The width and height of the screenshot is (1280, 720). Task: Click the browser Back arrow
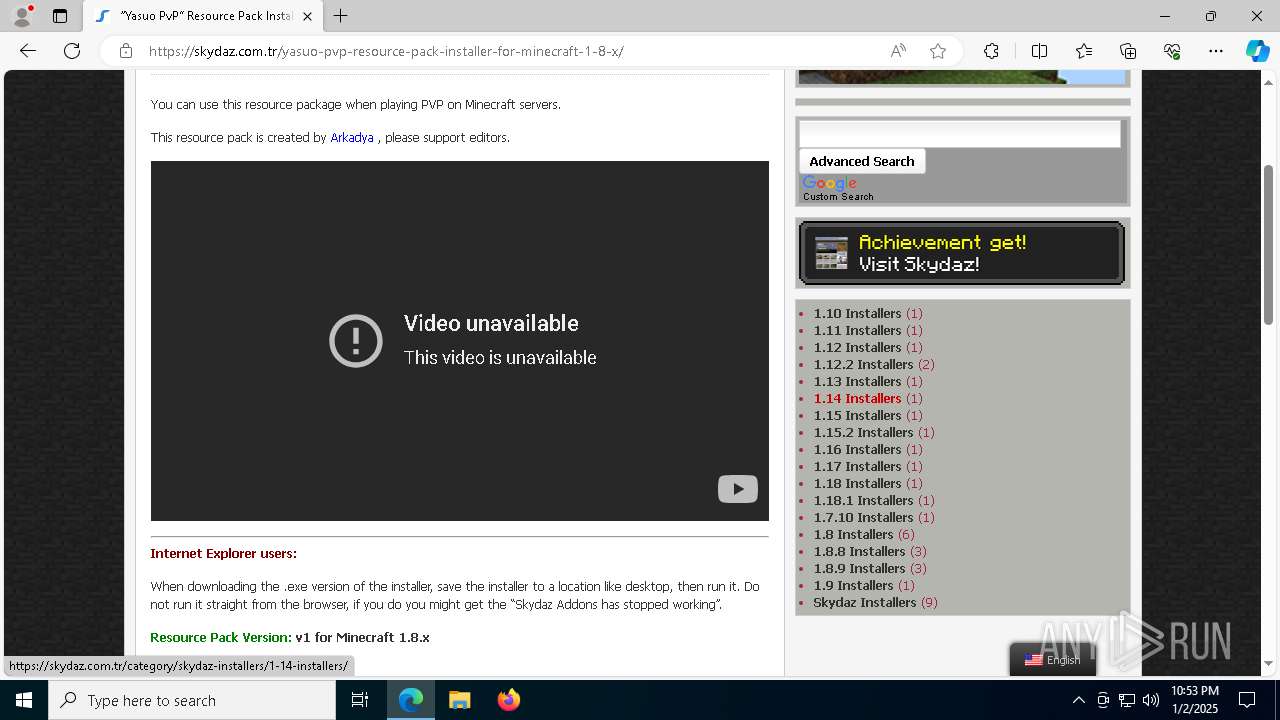point(28,51)
